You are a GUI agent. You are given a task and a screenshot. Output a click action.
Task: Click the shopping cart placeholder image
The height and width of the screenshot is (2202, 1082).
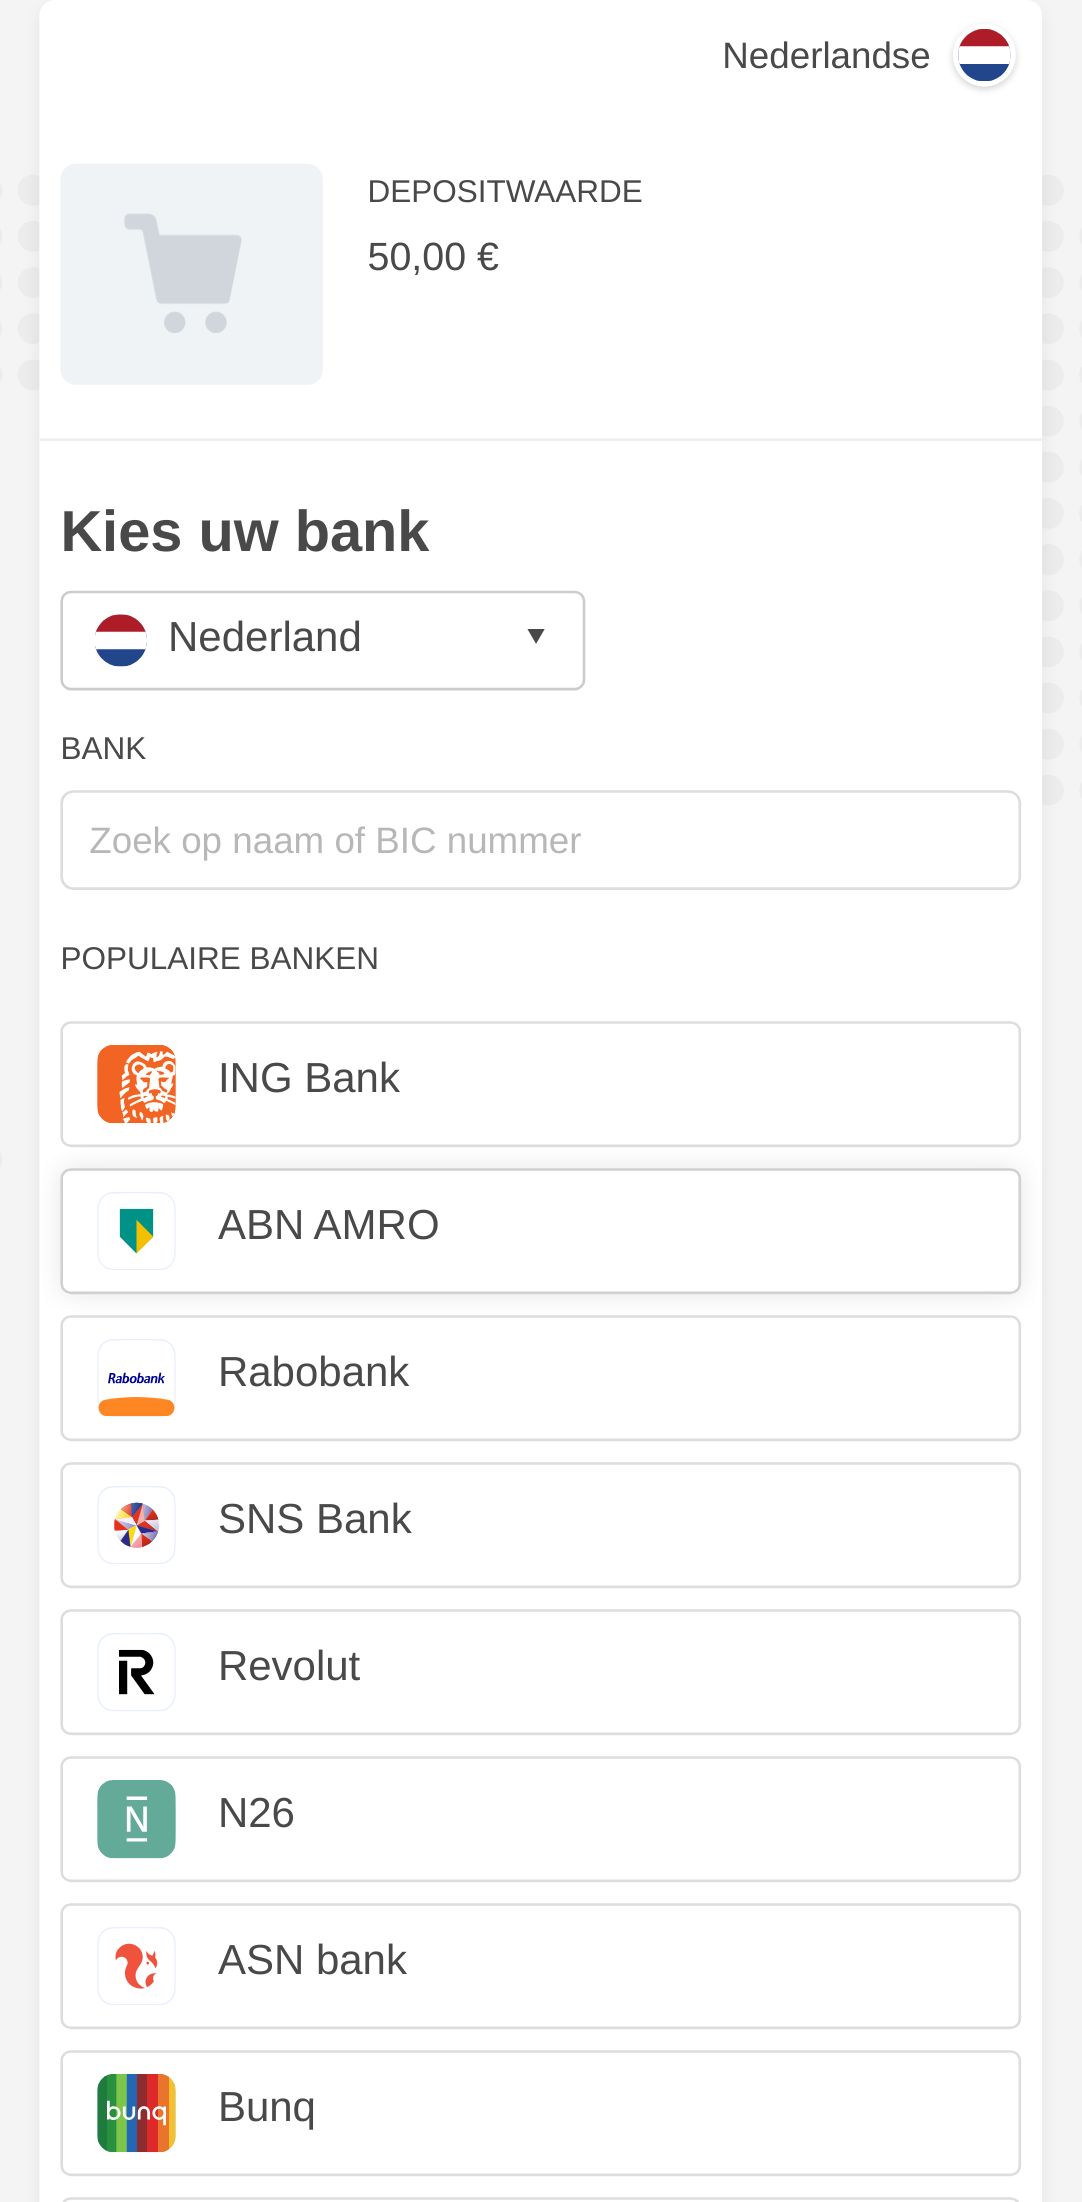192,274
